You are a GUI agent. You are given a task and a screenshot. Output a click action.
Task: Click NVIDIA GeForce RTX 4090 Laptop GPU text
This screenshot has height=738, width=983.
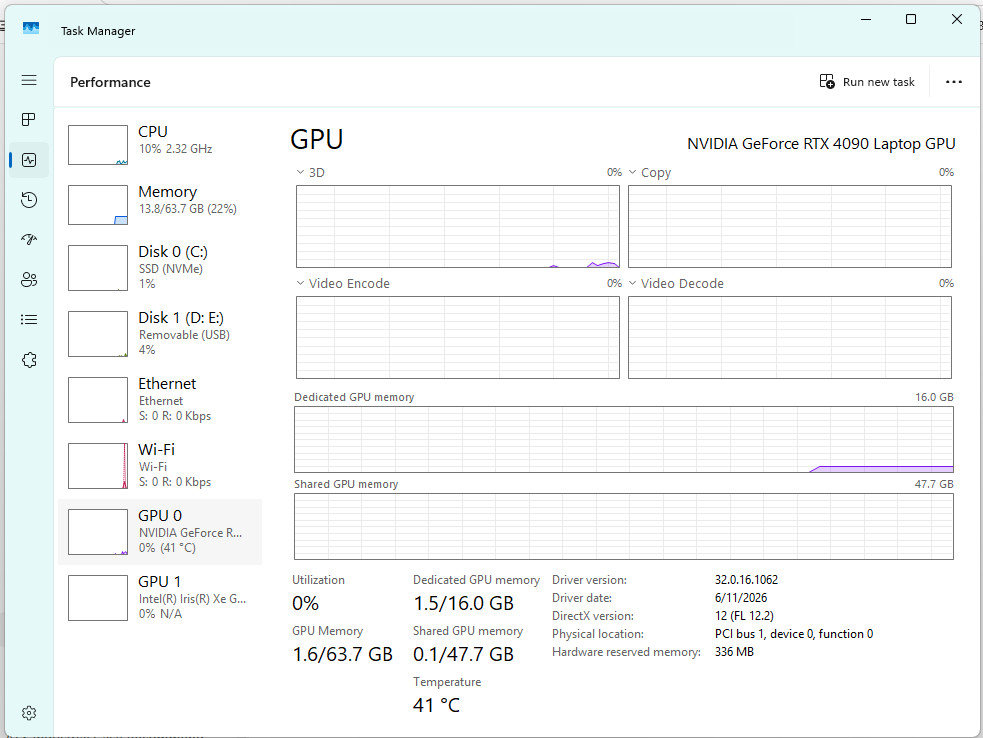click(x=821, y=144)
